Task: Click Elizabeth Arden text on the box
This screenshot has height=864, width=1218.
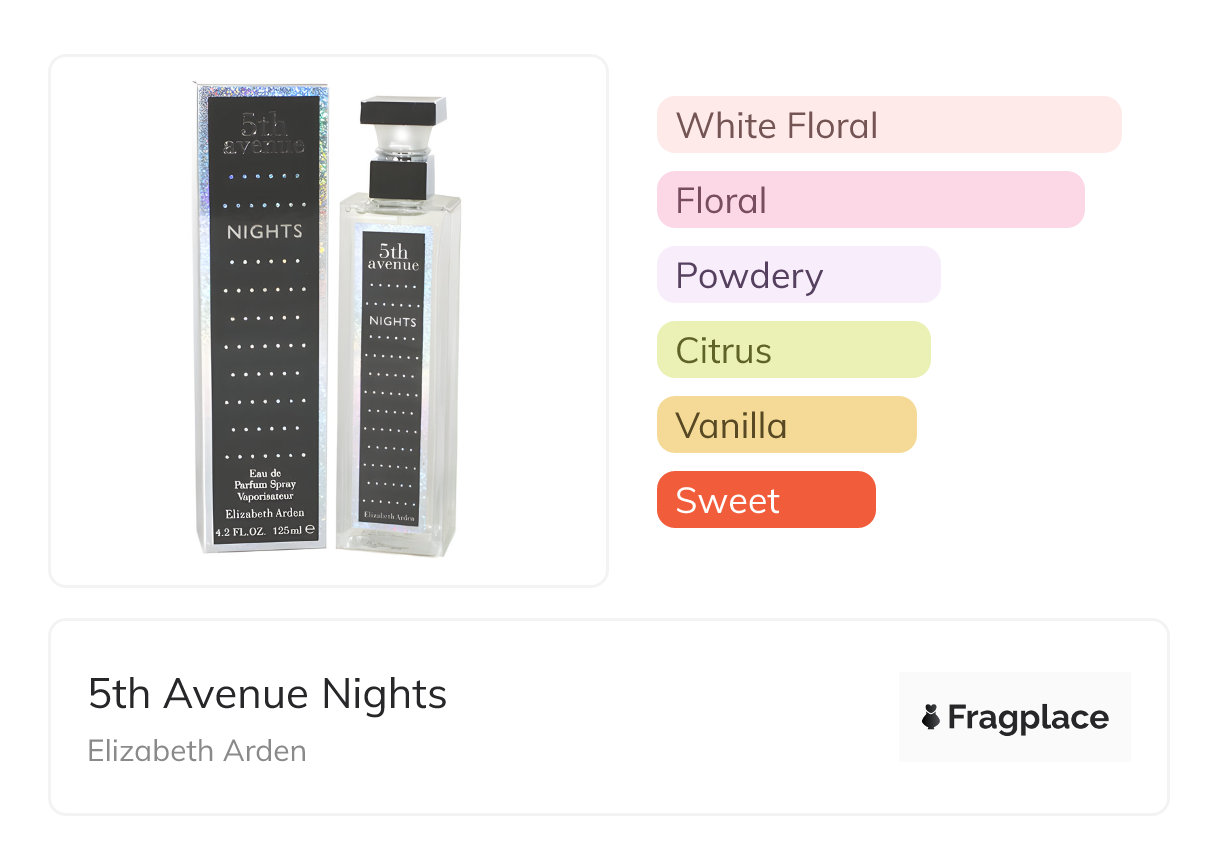Action: coord(264,513)
